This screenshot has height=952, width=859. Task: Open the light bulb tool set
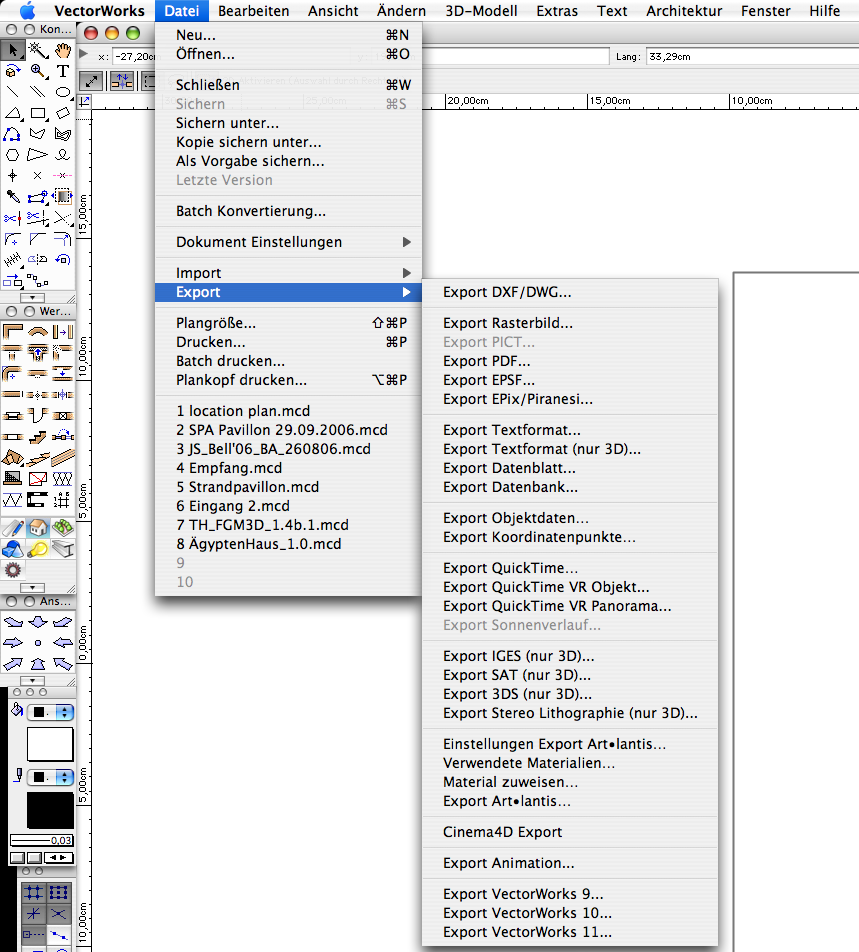(38, 549)
